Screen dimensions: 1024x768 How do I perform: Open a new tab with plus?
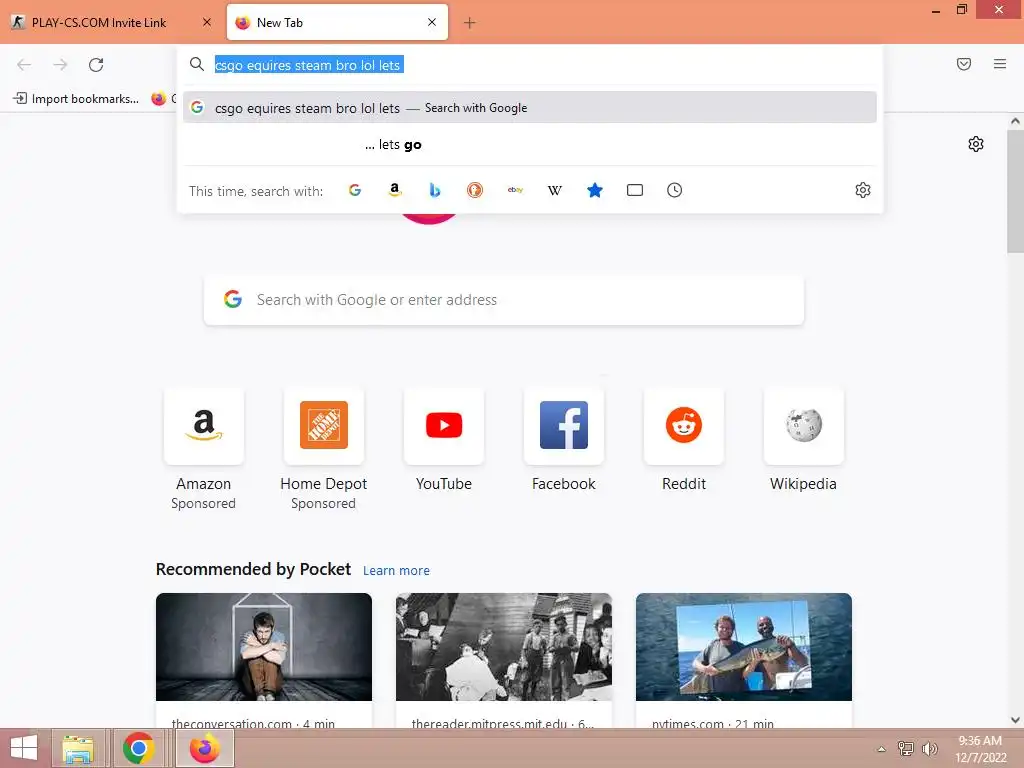pyautogui.click(x=470, y=23)
